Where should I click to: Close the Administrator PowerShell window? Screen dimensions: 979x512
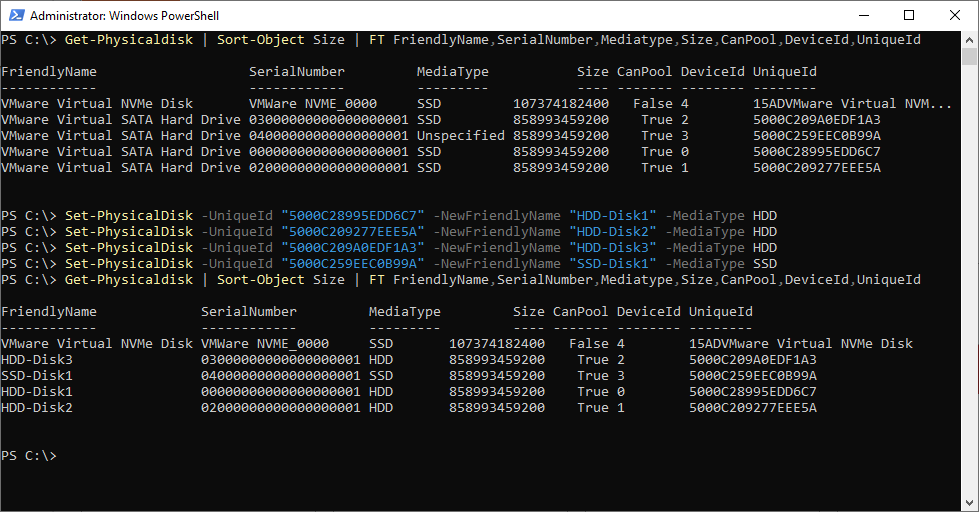[955, 15]
